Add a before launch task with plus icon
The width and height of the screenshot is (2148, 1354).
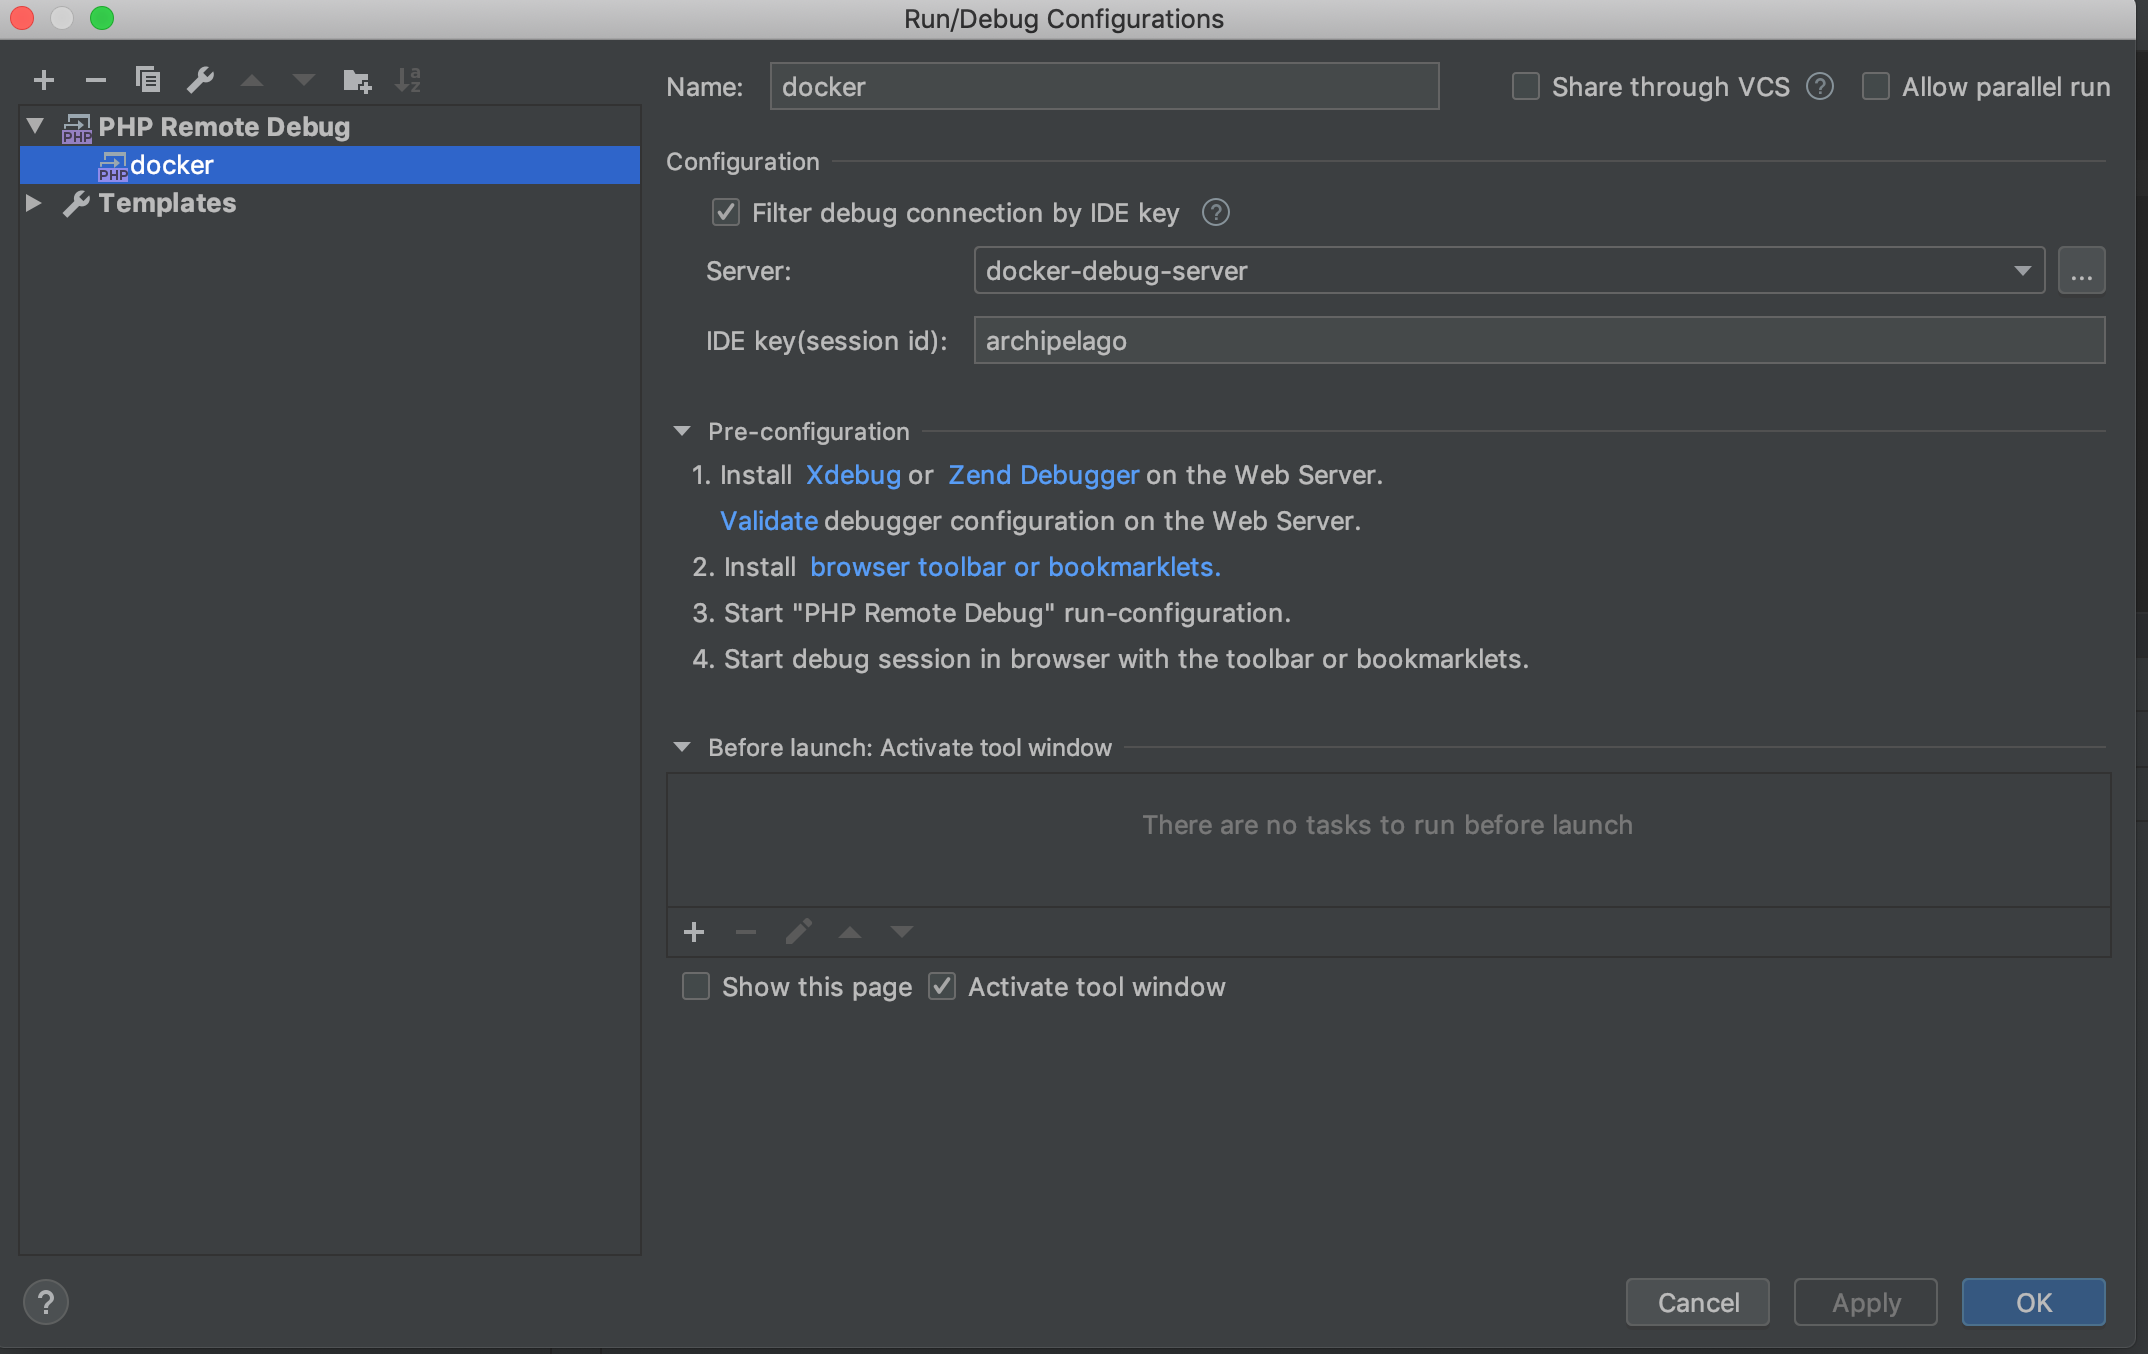tap(694, 932)
